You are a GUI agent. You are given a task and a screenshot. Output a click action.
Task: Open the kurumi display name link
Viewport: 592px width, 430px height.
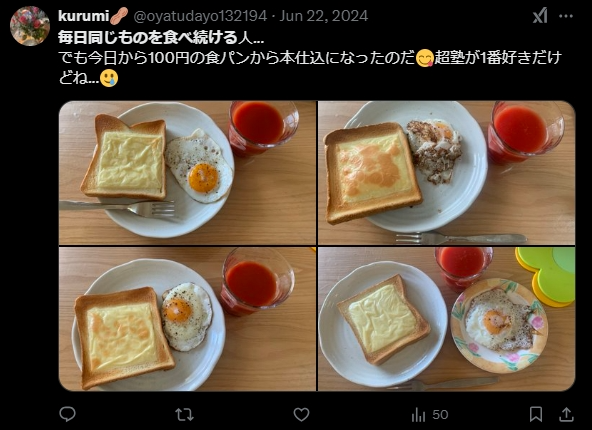click(x=83, y=16)
